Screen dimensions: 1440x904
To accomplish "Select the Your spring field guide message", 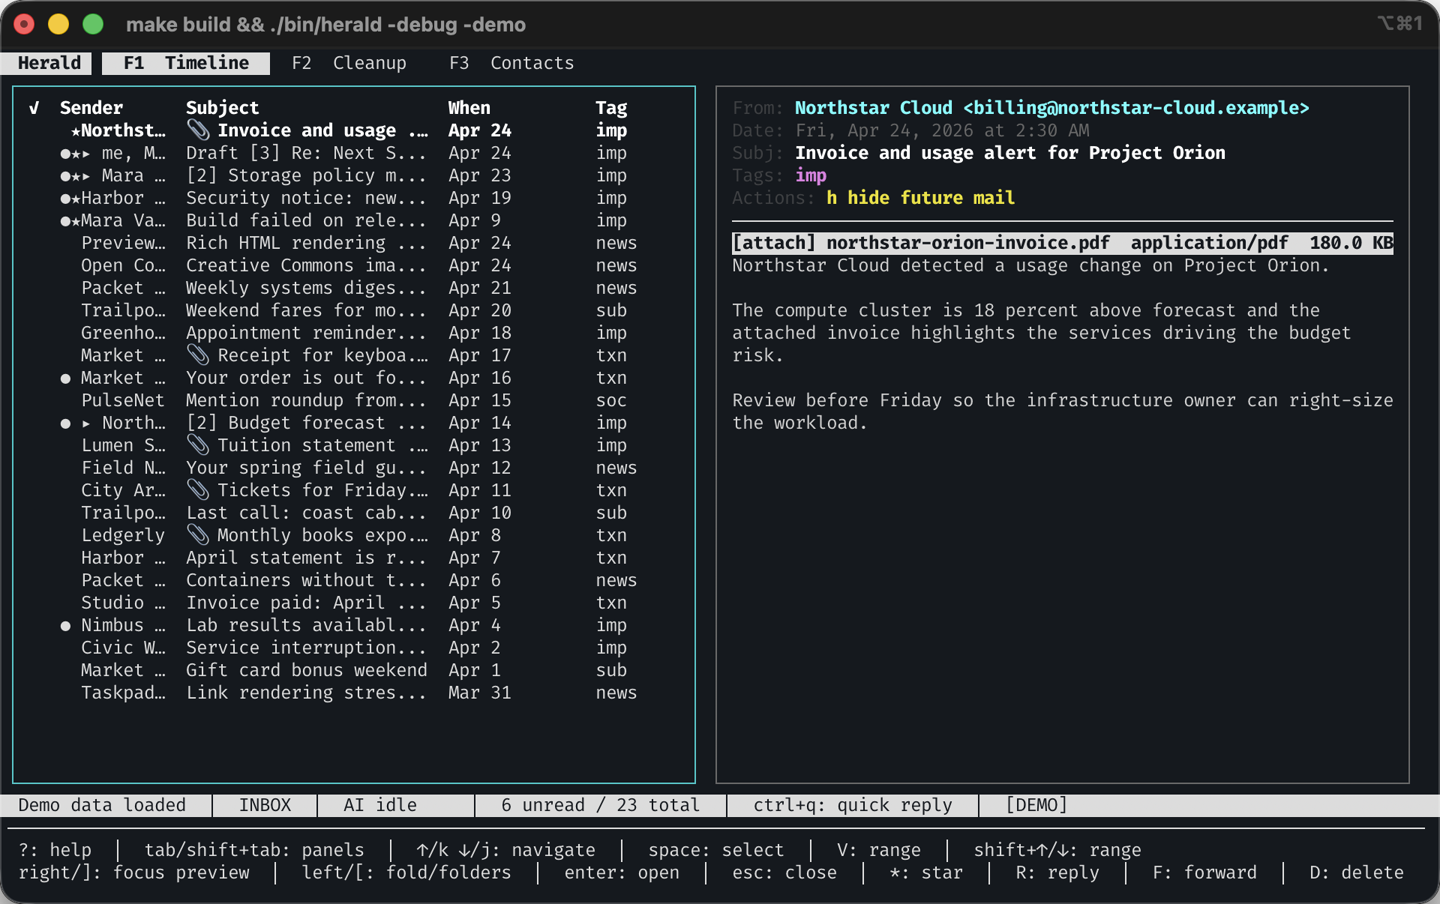I will pos(354,468).
